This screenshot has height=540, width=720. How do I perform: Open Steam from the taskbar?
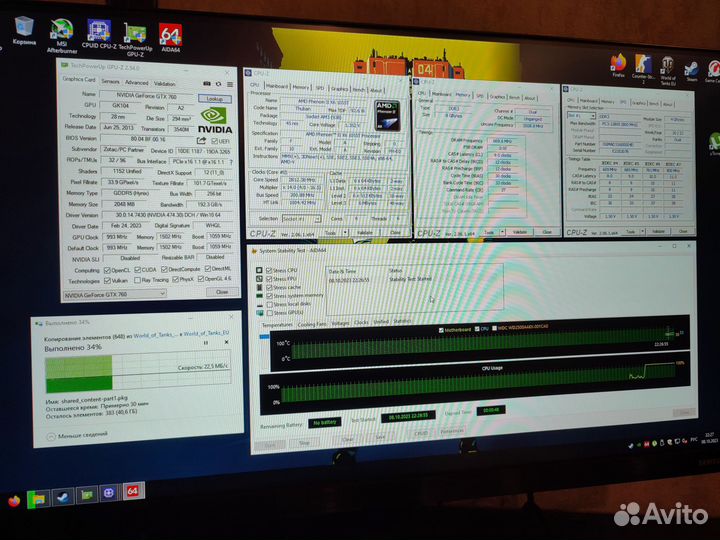coord(62,496)
